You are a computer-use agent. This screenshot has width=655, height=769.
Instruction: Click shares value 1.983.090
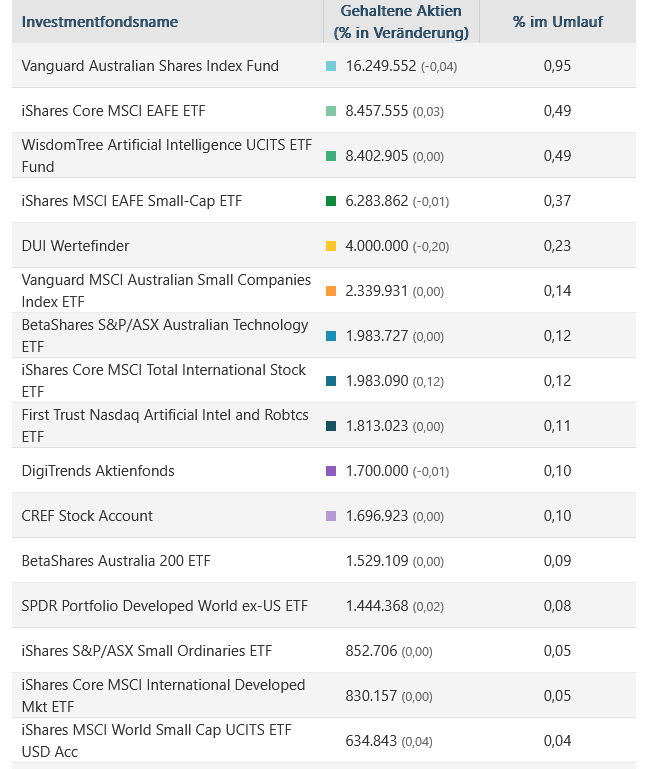(x=377, y=381)
